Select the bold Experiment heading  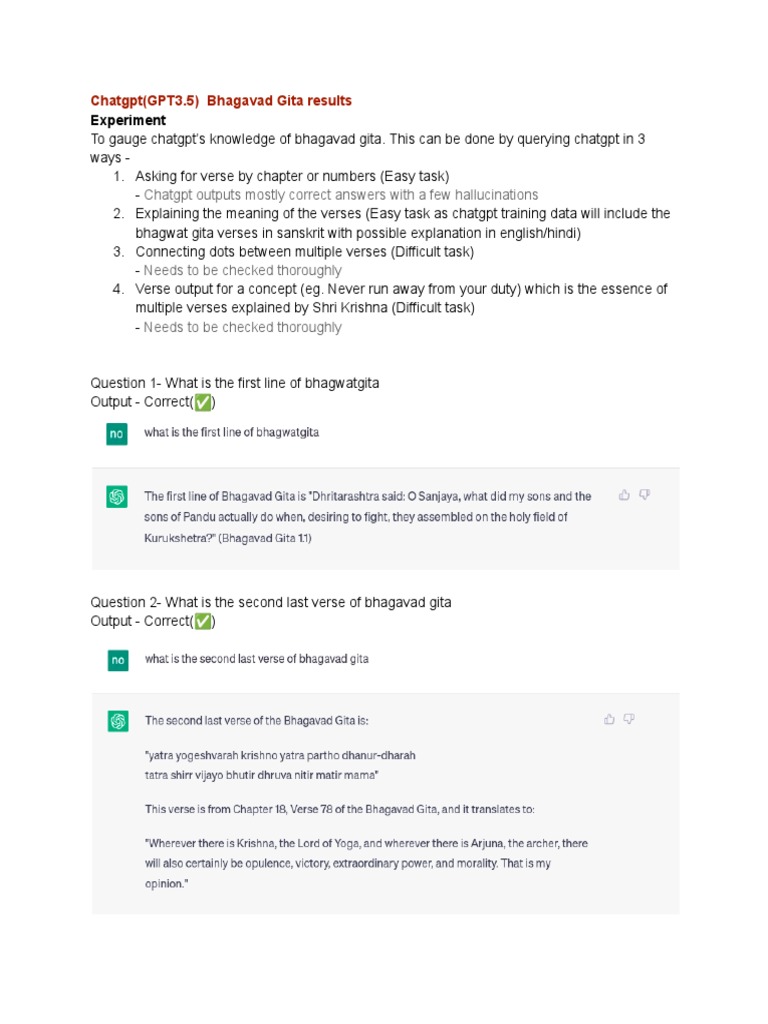(128, 120)
